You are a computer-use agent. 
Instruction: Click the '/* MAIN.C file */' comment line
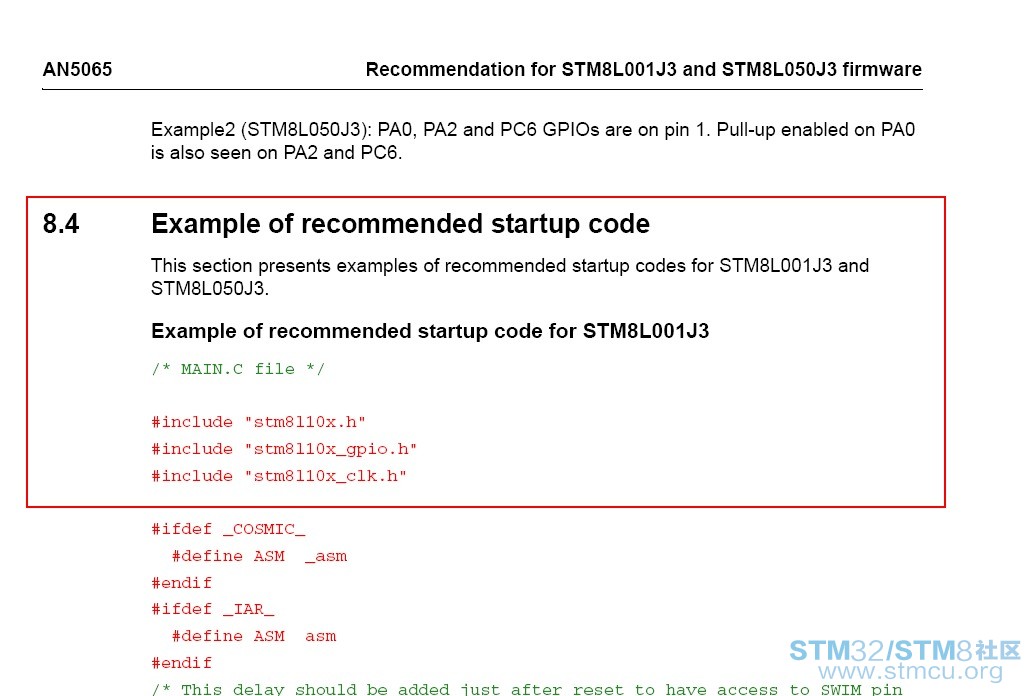(x=238, y=369)
